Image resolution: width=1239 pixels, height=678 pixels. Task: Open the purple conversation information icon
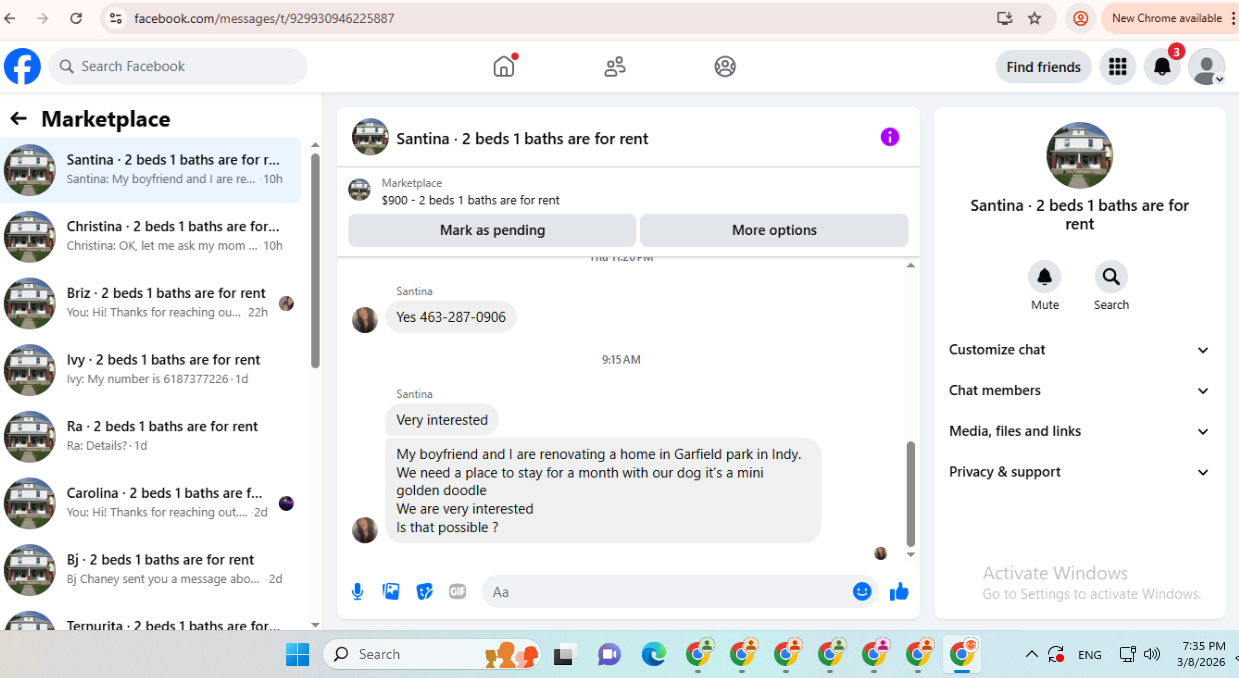(x=890, y=137)
